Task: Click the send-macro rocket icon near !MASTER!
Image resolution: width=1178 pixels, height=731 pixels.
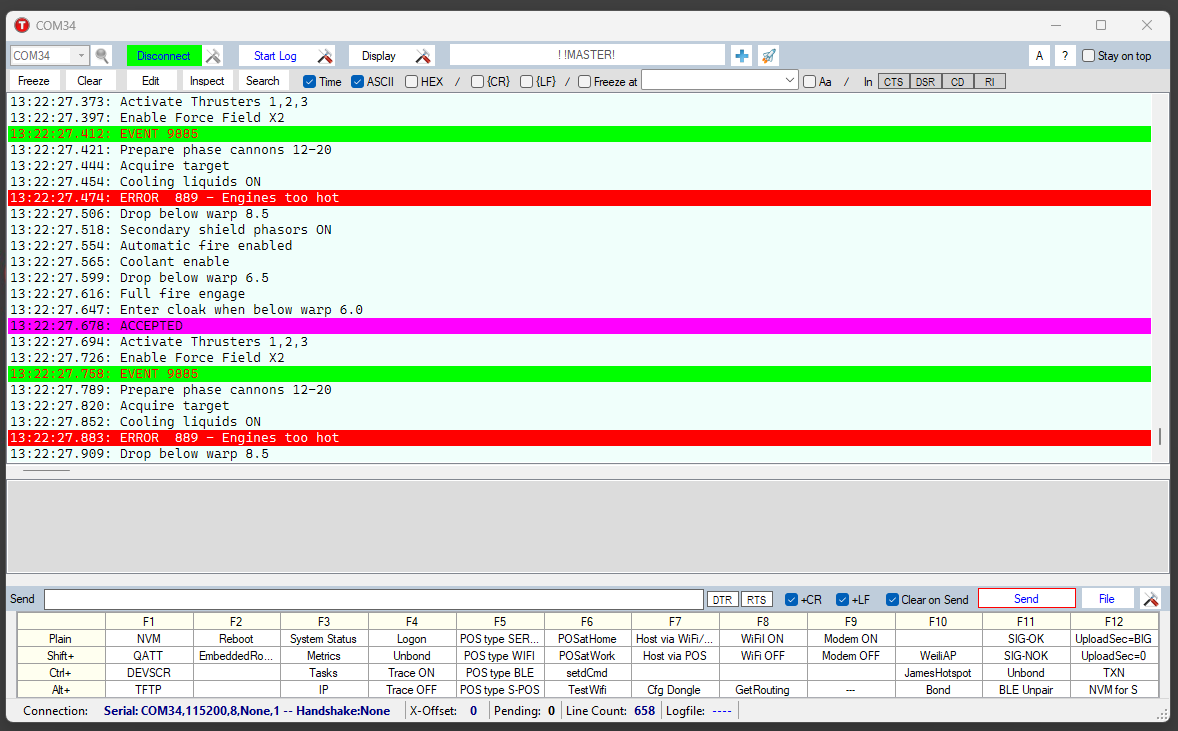Action: coord(767,55)
